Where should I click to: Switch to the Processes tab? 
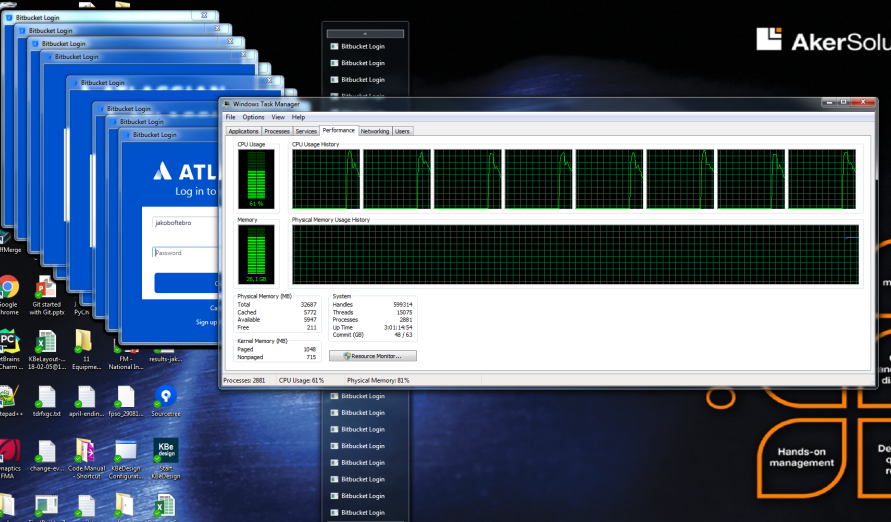tap(277, 131)
